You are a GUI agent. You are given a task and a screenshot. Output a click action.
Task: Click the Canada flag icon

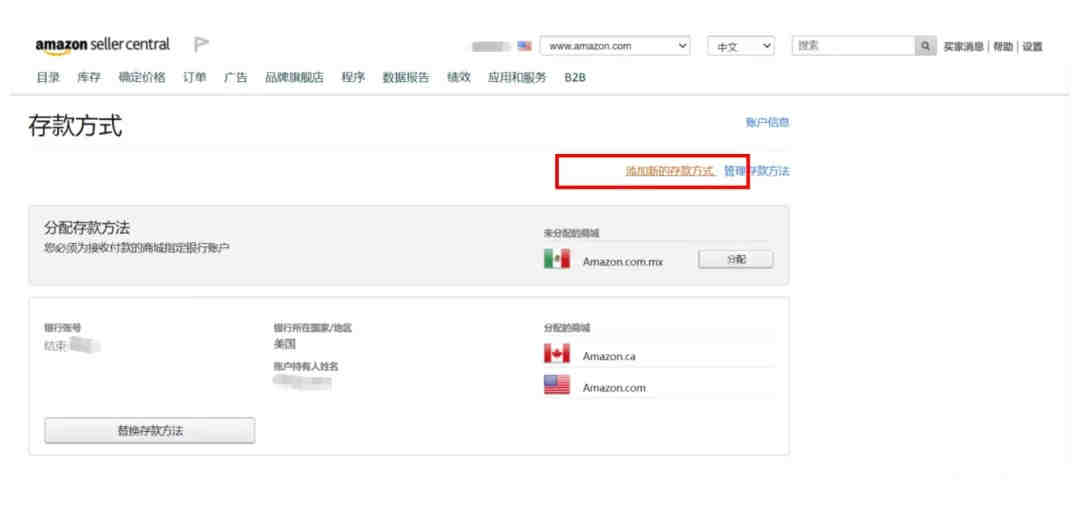(557, 354)
